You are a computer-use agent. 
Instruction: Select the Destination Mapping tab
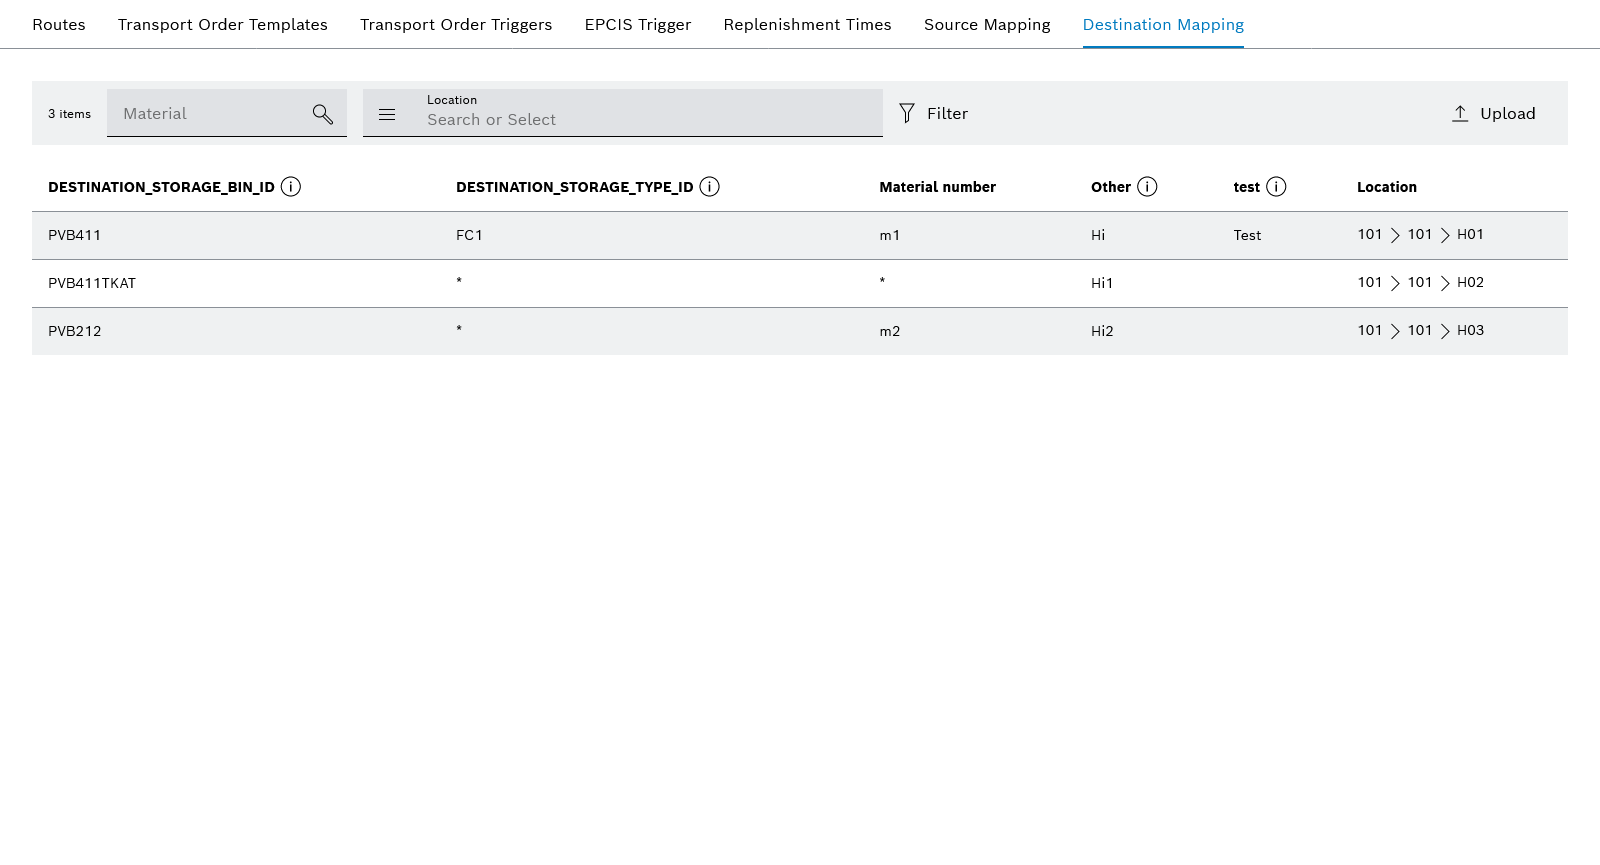(1164, 24)
